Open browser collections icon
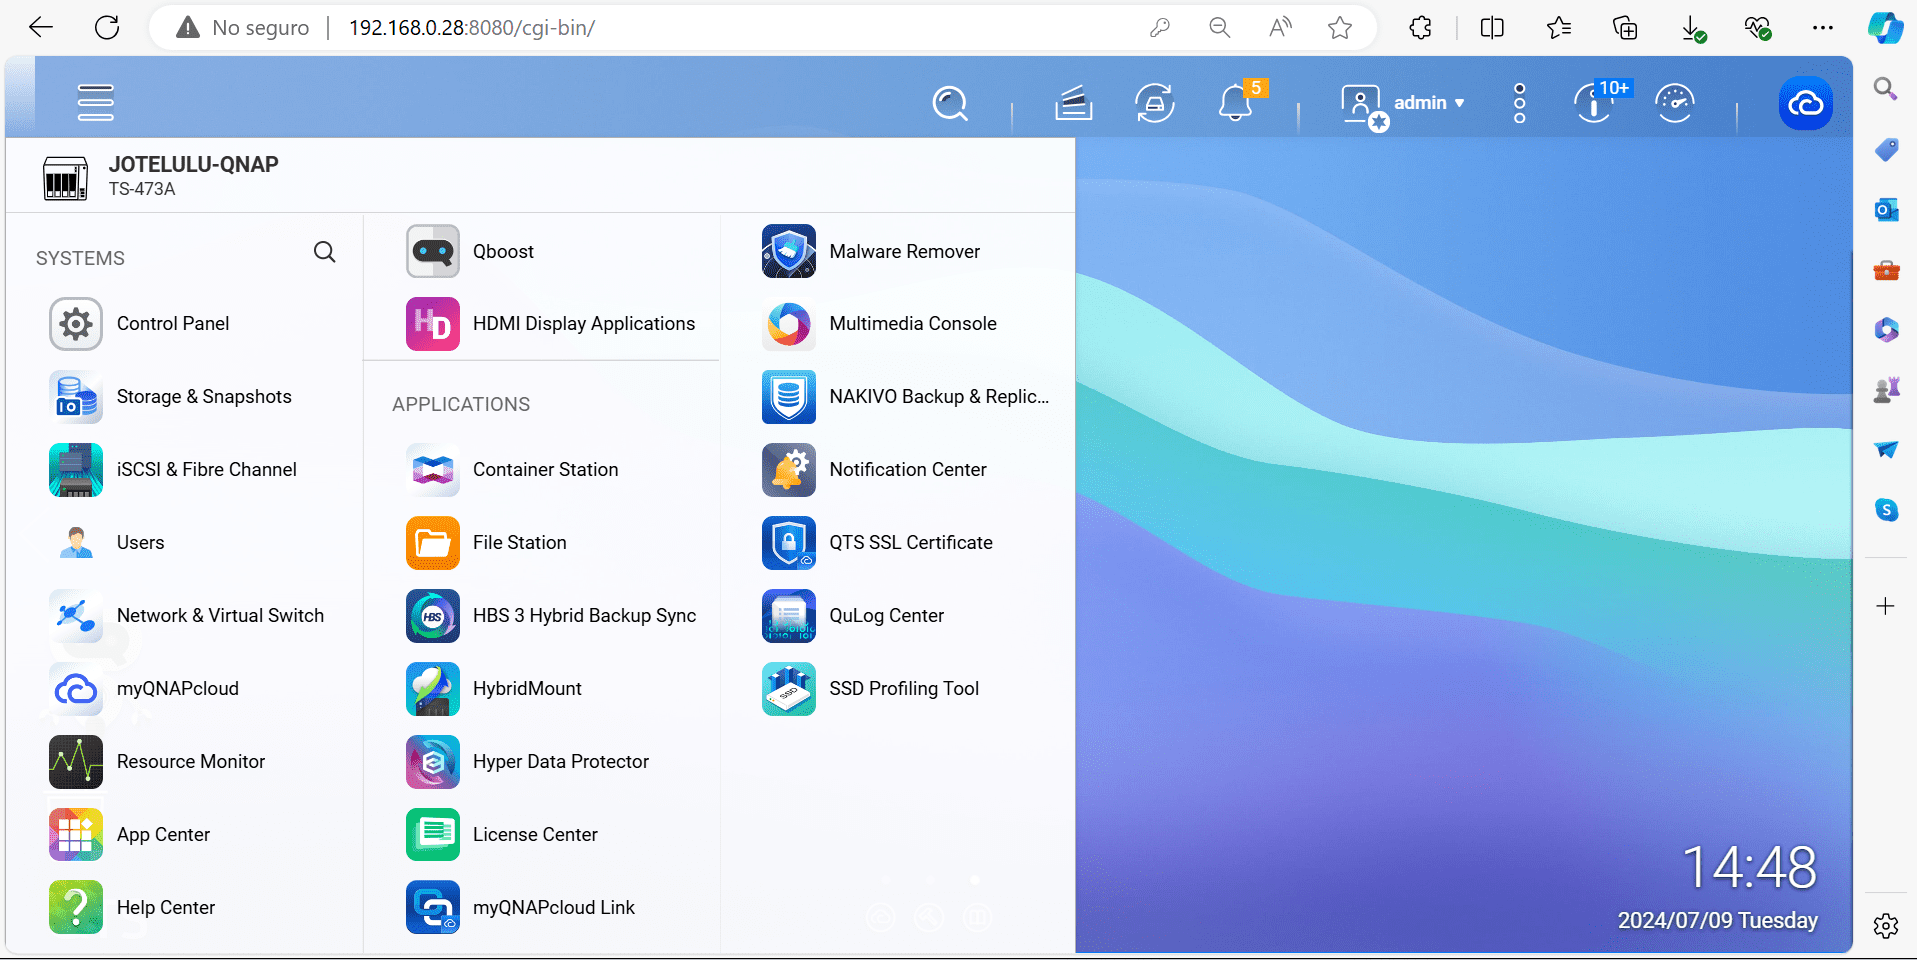The image size is (1917, 960). (x=1625, y=28)
